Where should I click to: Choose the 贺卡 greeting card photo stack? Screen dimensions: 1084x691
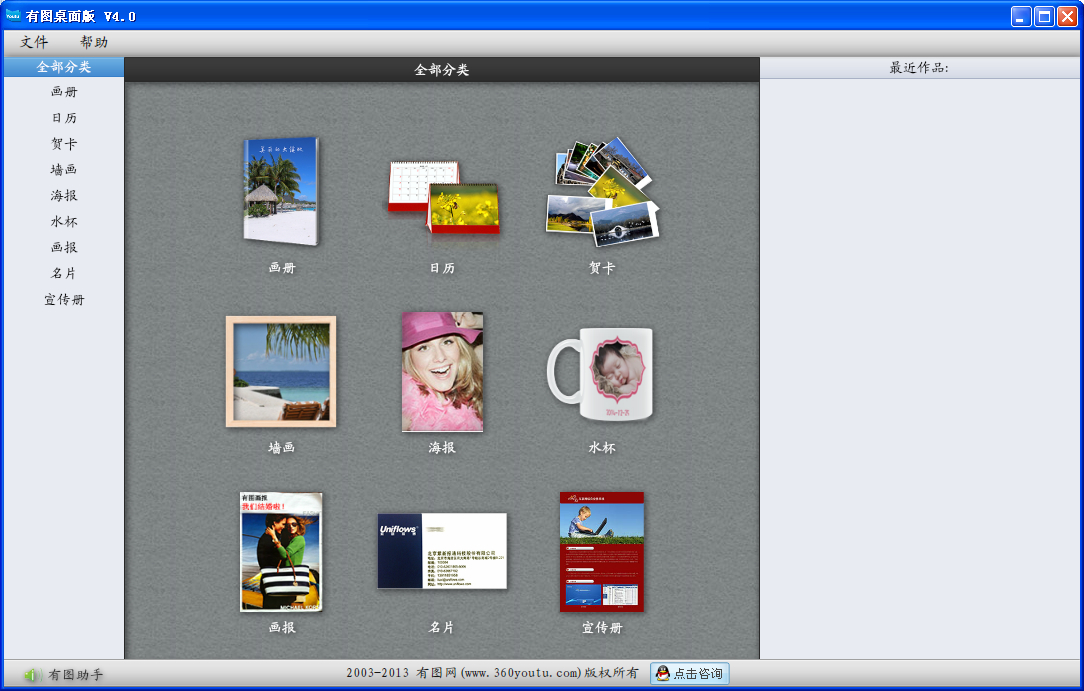602,191
